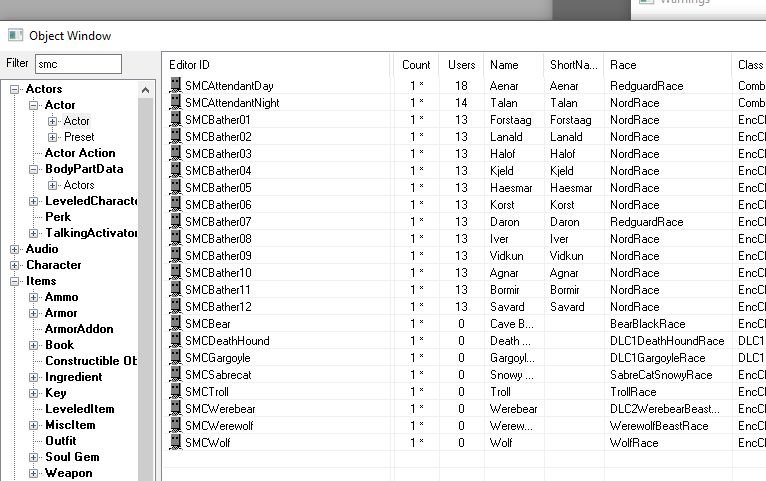Click the Object Window title icon

coord(16,35)
